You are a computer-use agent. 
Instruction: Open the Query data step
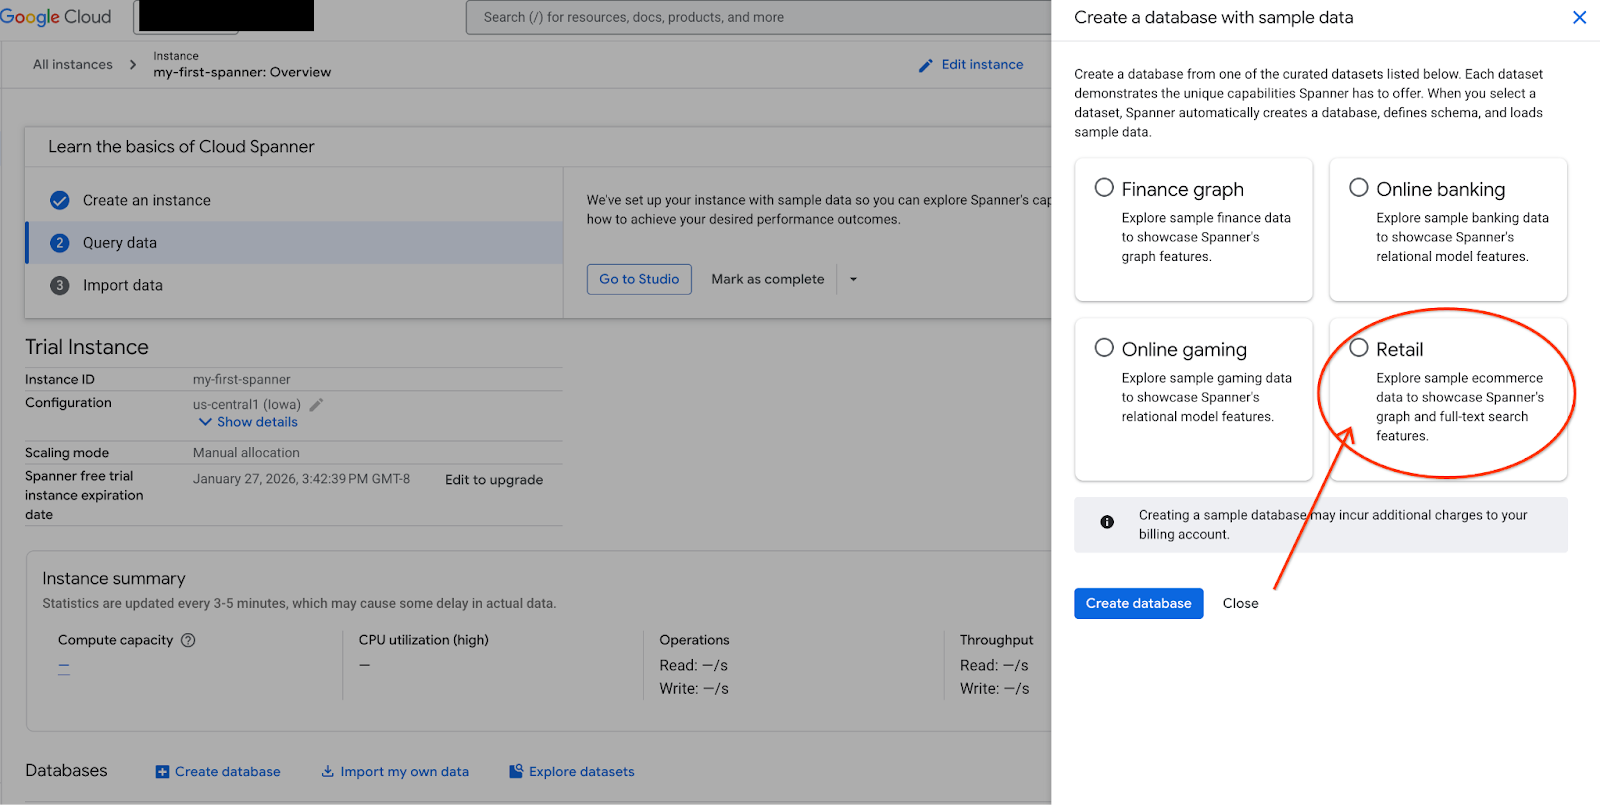click(120, 243)
